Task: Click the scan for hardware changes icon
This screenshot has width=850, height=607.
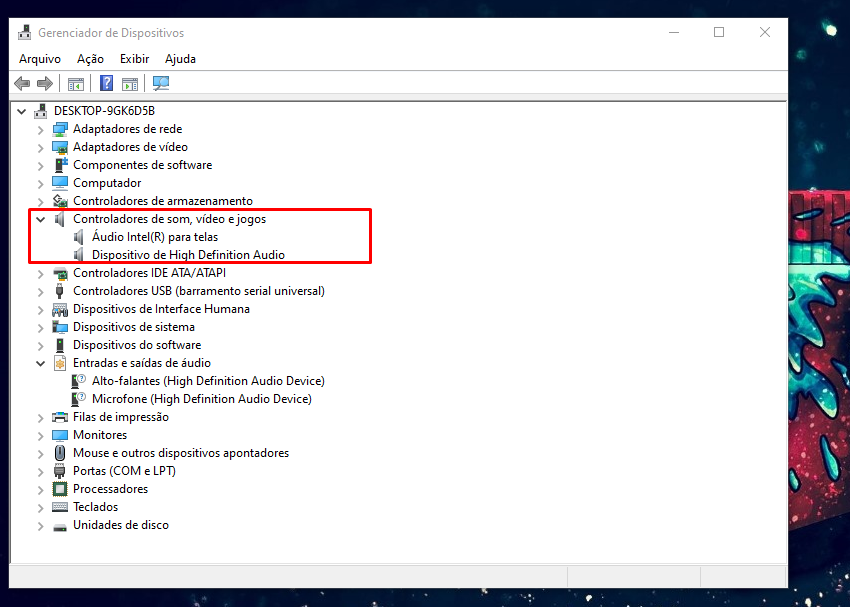Action: [x=161, y=83]
